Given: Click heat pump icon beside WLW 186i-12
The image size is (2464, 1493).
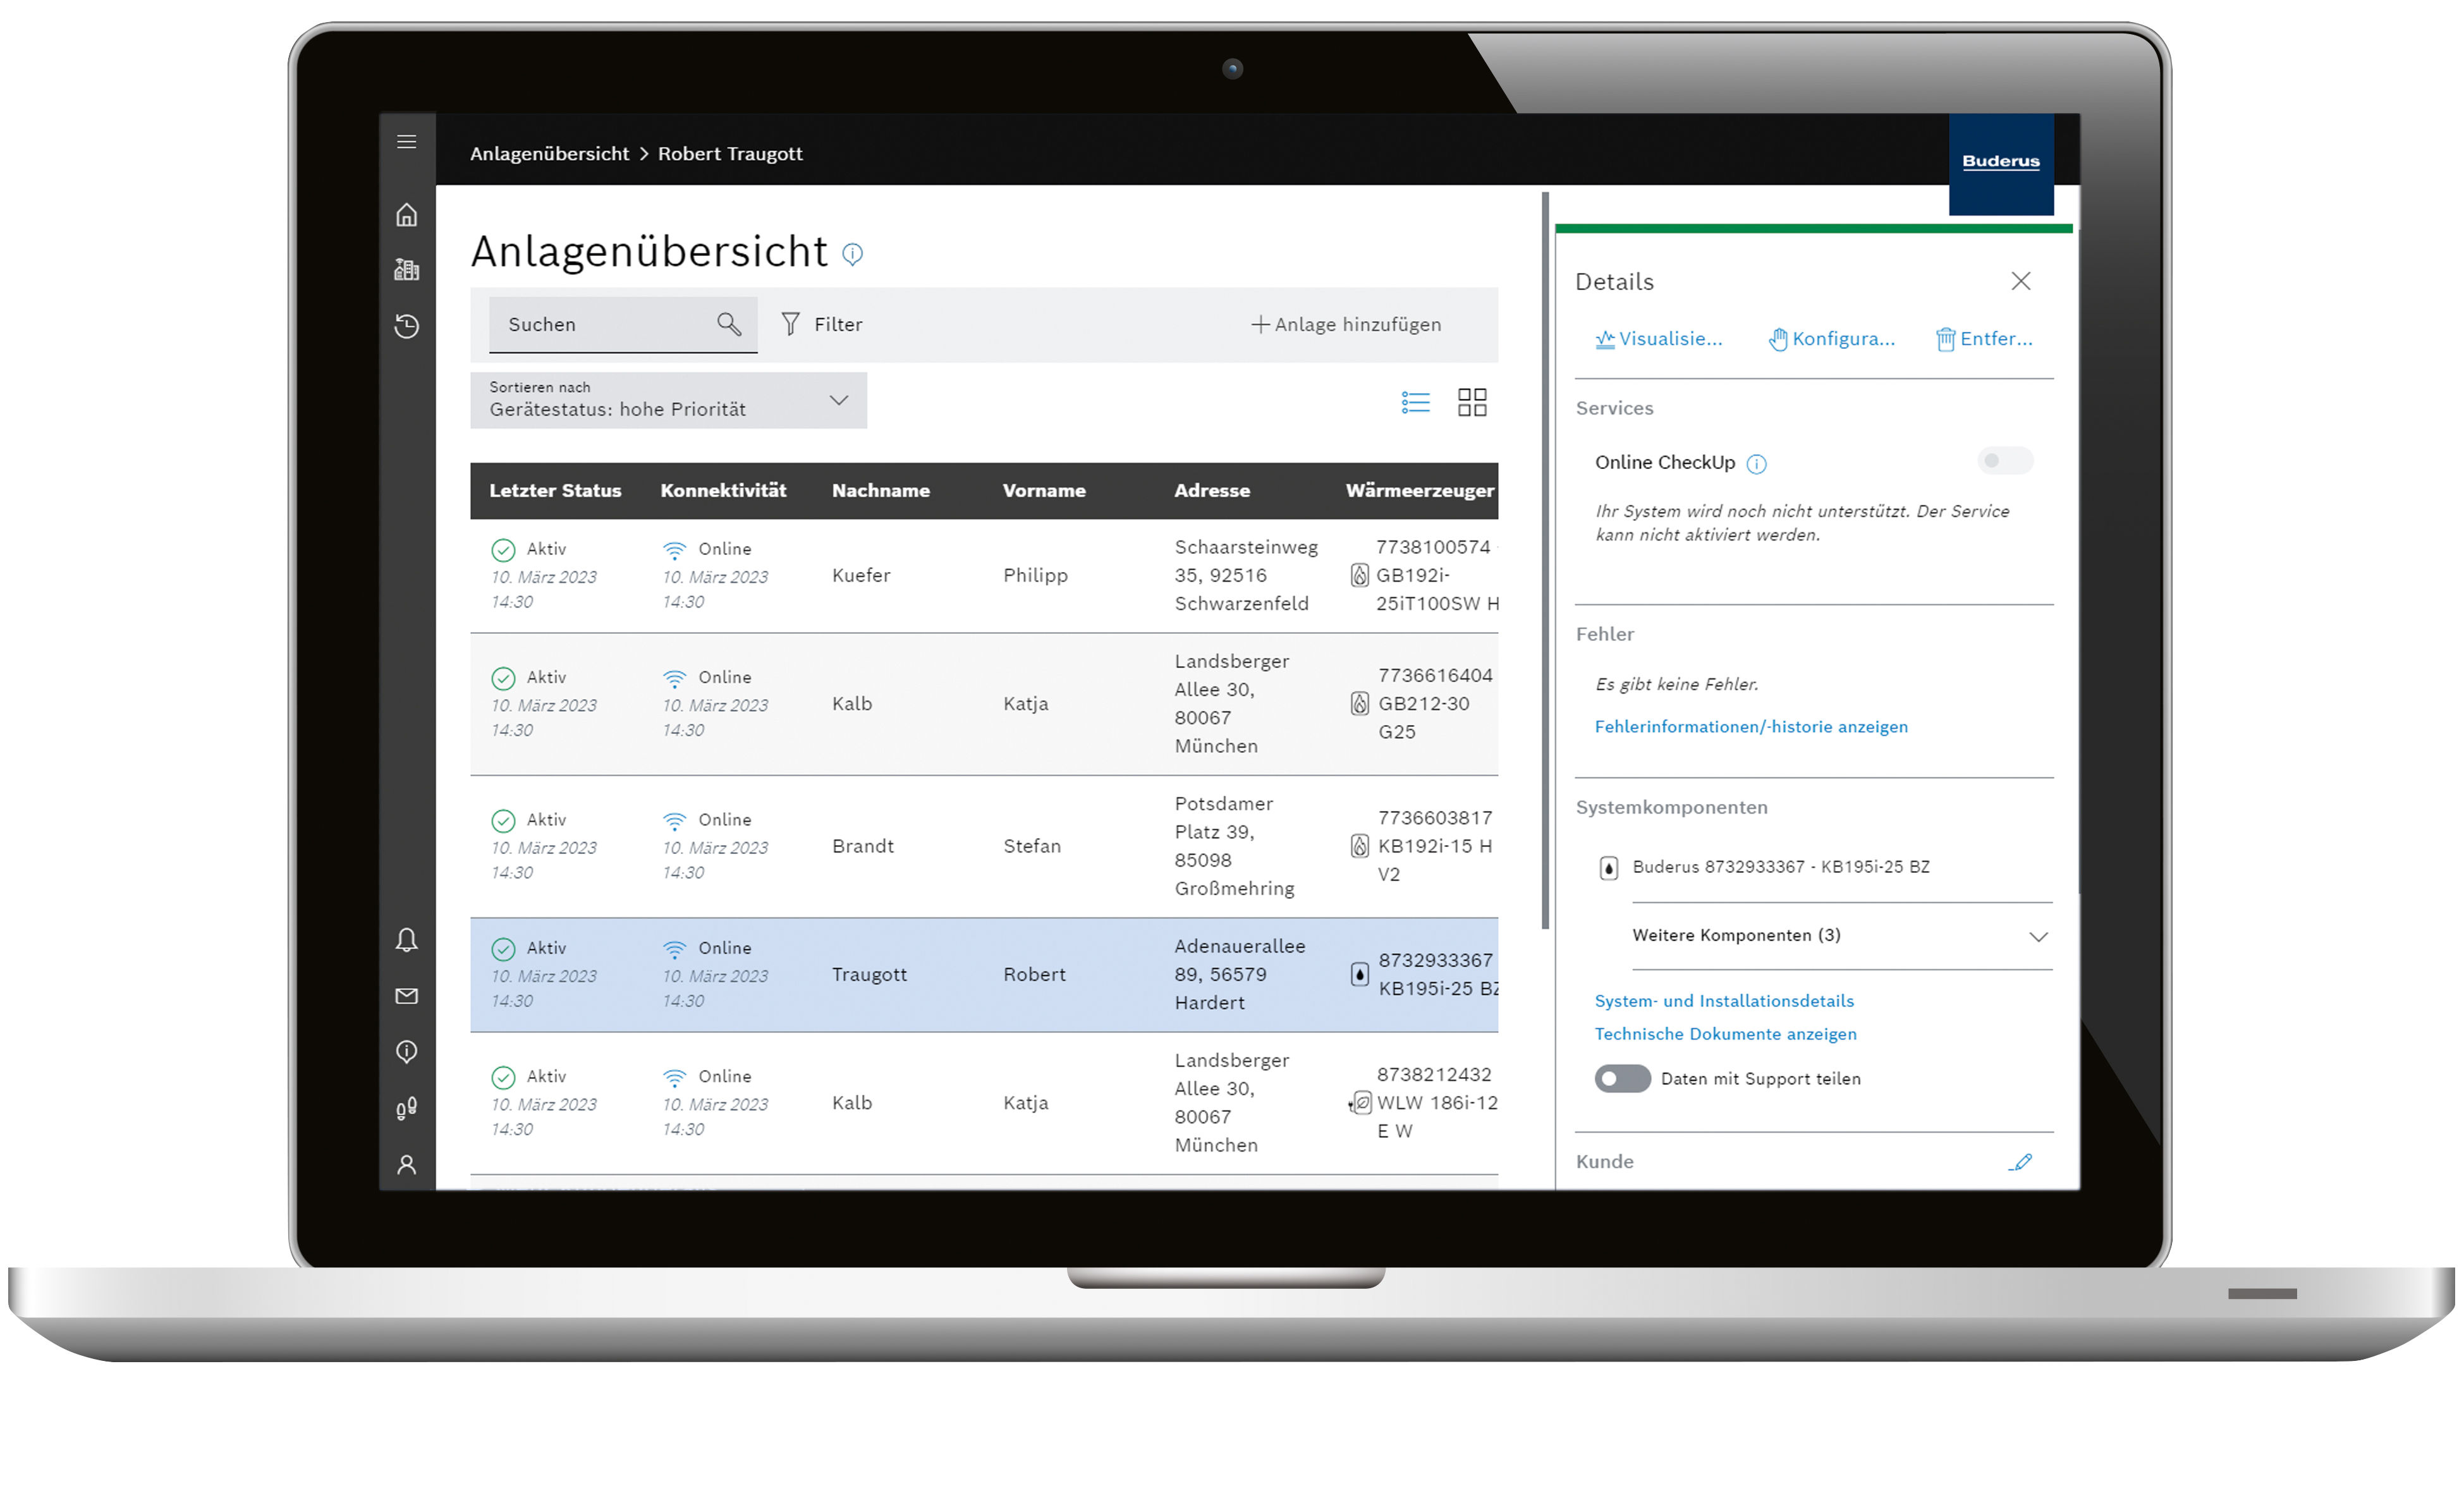Looking at the screenshot, I should coord(1359,1103).
